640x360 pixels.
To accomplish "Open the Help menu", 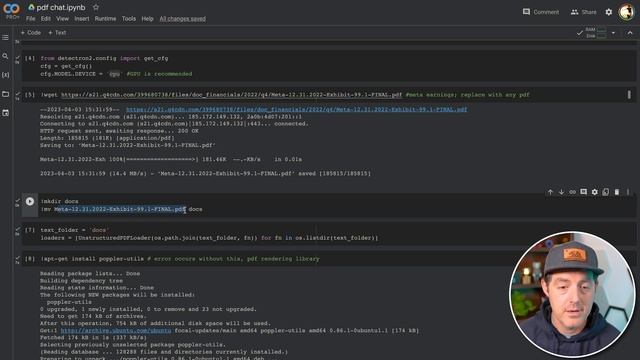I will pos(147,19).
